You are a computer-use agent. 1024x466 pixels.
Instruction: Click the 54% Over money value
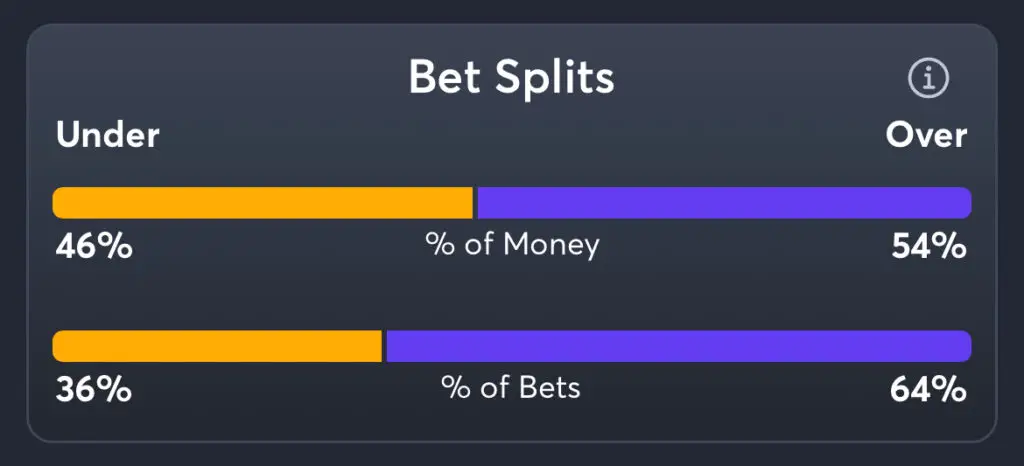click(x=929, y=246)
